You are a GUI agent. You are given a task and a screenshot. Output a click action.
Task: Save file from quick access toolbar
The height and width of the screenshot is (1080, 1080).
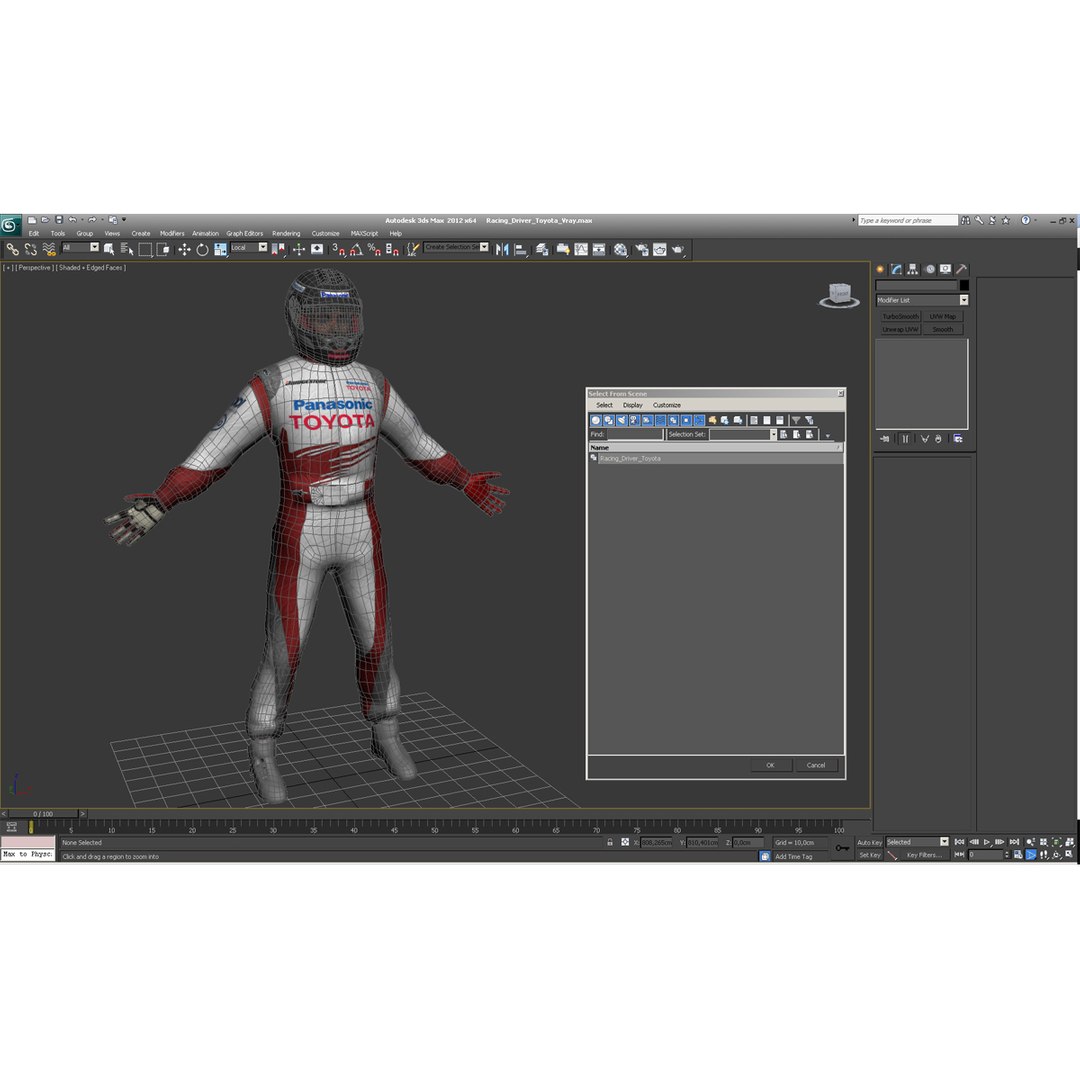tap(59, 220)
